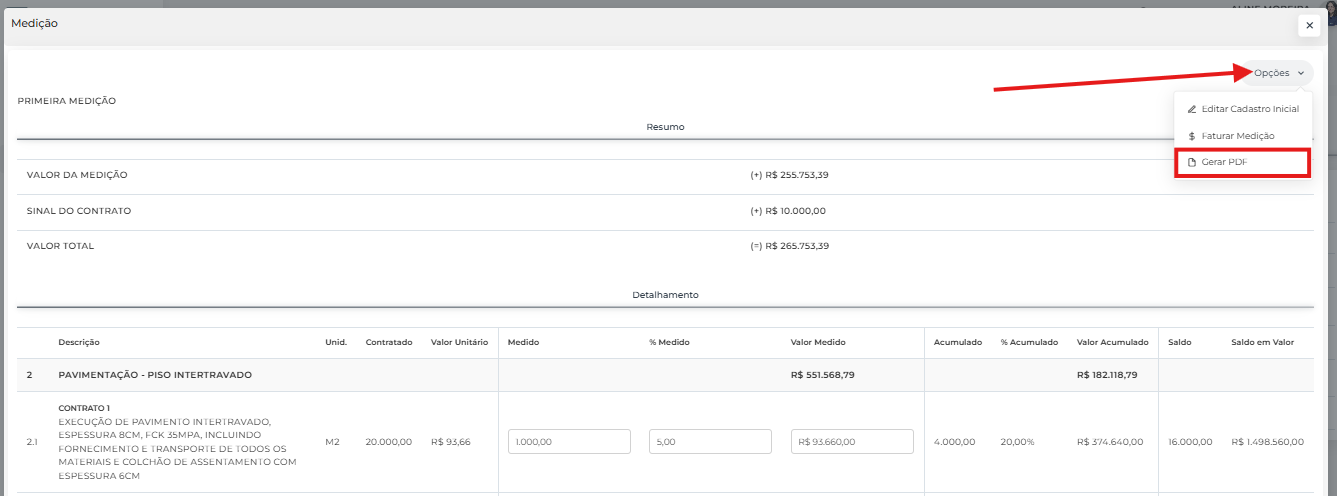Click the Descrição column header
This screenshot has width=1337, height=496.
pyautogui.click(x=79, y=342)
